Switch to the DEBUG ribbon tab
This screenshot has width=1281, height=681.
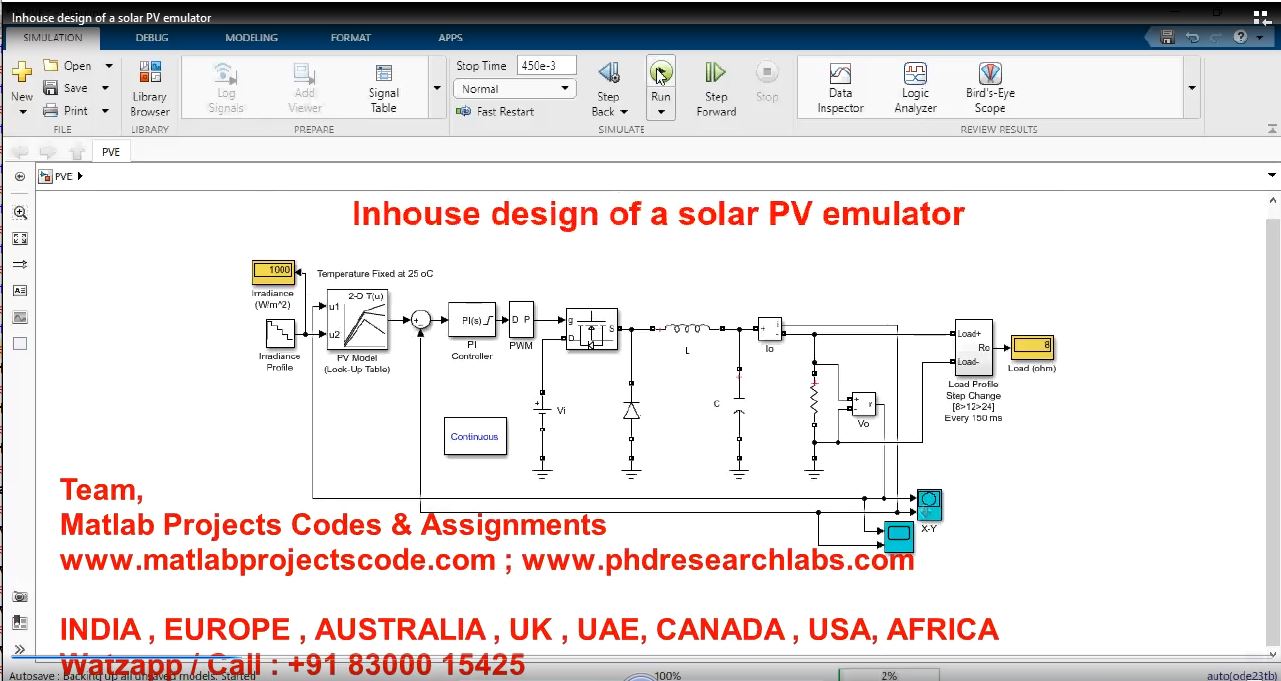coord(152,38)
